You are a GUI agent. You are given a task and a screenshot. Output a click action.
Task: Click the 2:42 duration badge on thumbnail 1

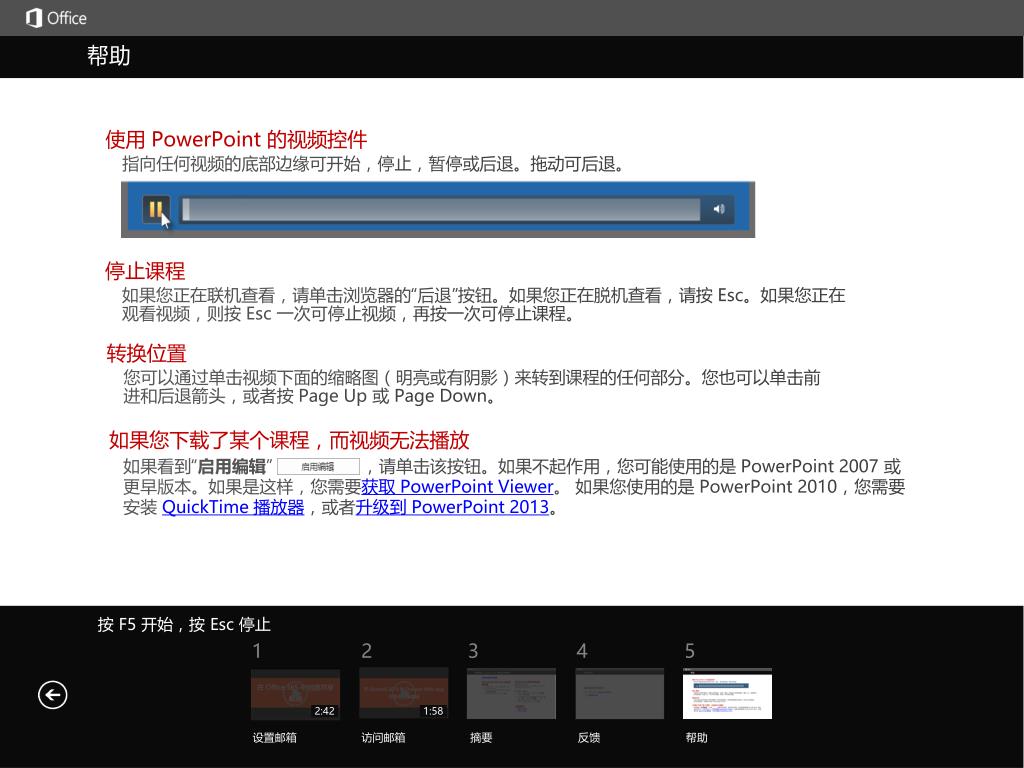coord(325,711)
